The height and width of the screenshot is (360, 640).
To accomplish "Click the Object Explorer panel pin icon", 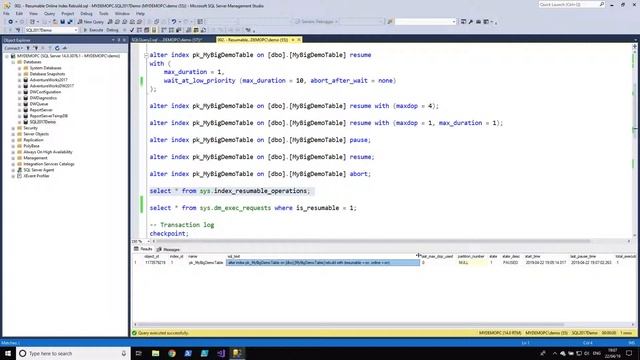I will 119,40.
